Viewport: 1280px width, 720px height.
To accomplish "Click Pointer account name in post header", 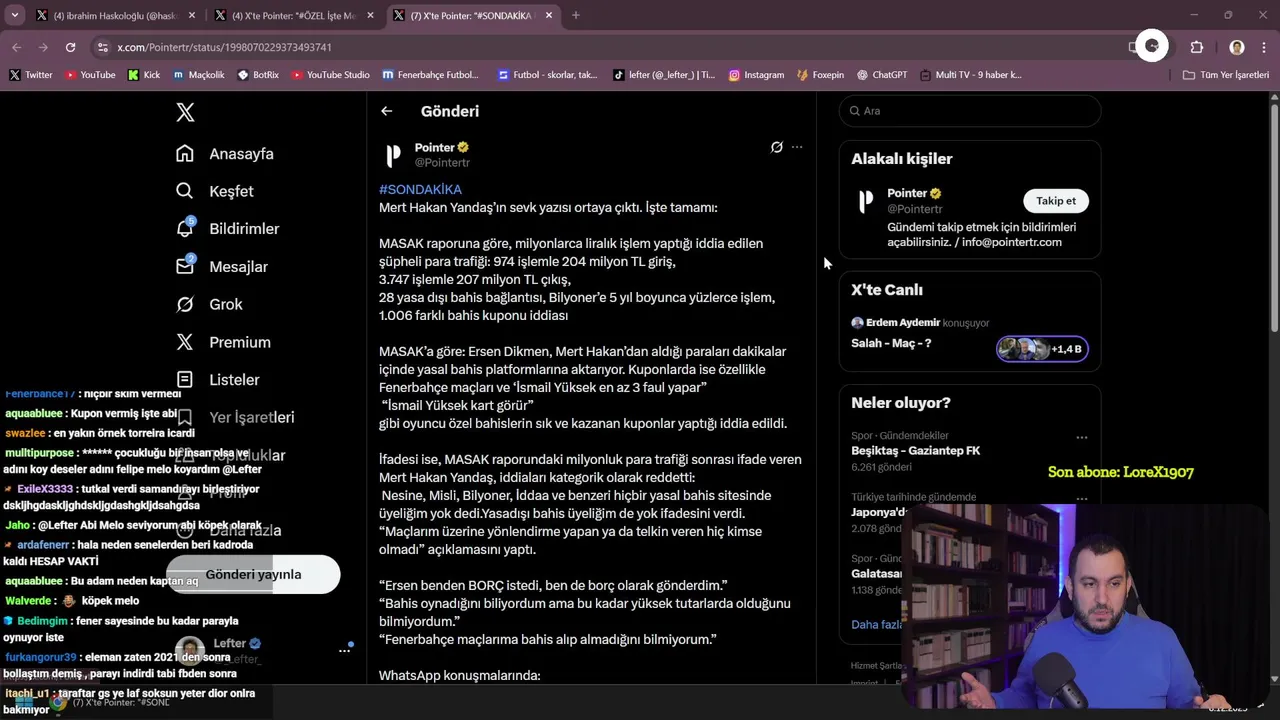I will point(434,147).
